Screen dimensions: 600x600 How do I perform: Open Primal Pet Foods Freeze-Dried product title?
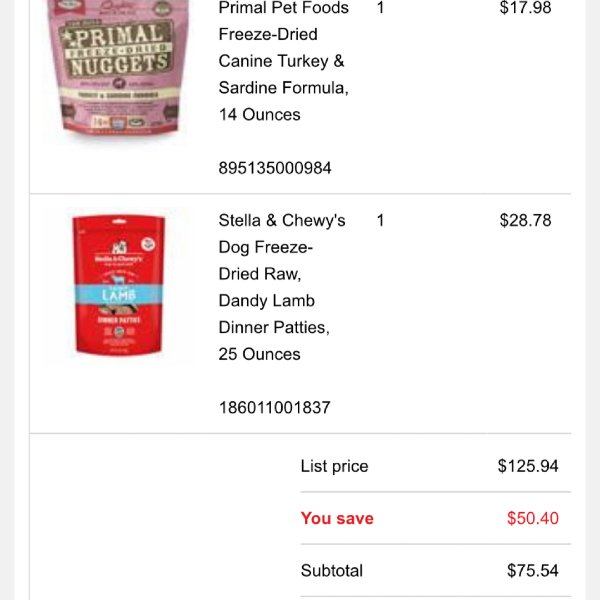pos(284,61)
